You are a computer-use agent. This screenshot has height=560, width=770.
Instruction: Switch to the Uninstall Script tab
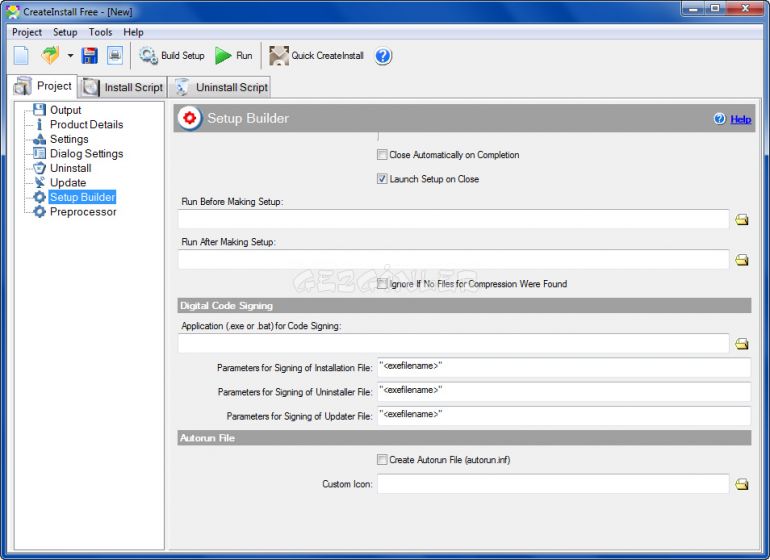pyautogui.click(x=221, y=87)
